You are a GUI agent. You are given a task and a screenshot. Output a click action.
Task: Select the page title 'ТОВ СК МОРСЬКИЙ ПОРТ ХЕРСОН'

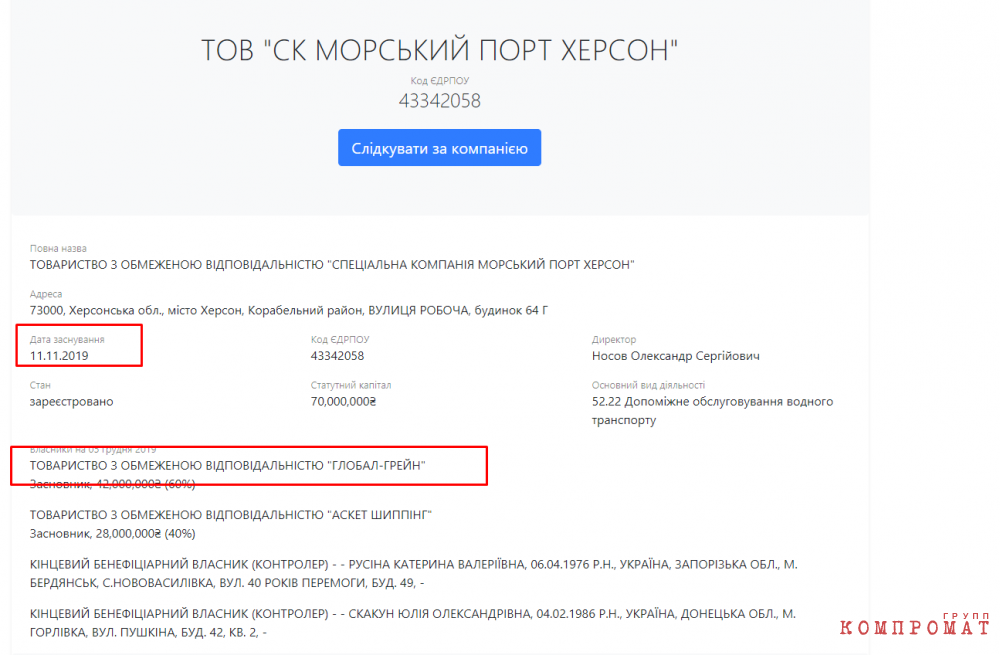pyautogui.click(x=439, y=50)
